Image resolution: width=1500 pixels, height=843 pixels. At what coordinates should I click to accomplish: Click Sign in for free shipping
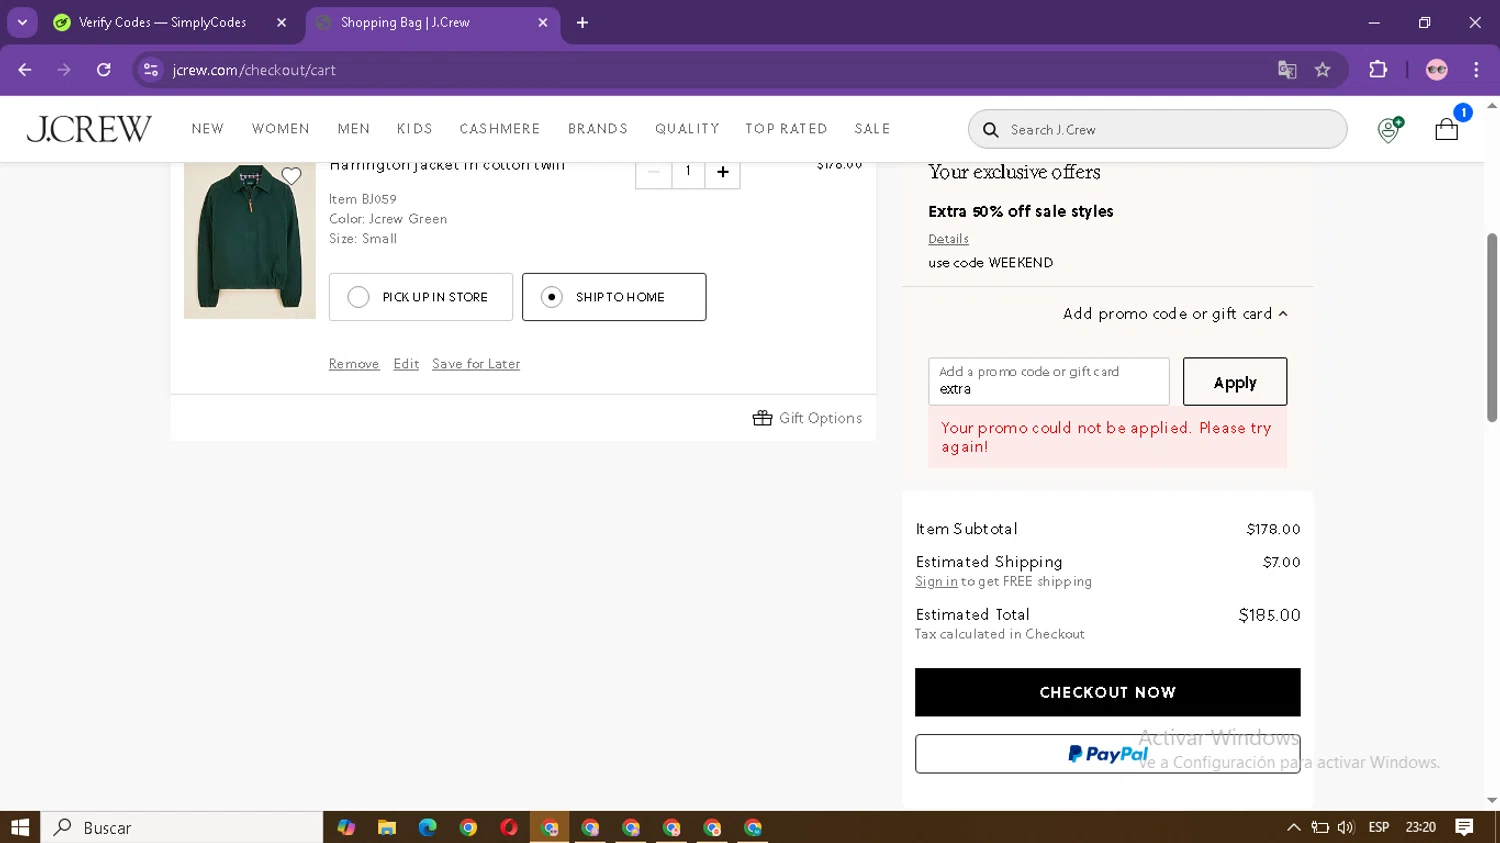[x=936, y=582]
